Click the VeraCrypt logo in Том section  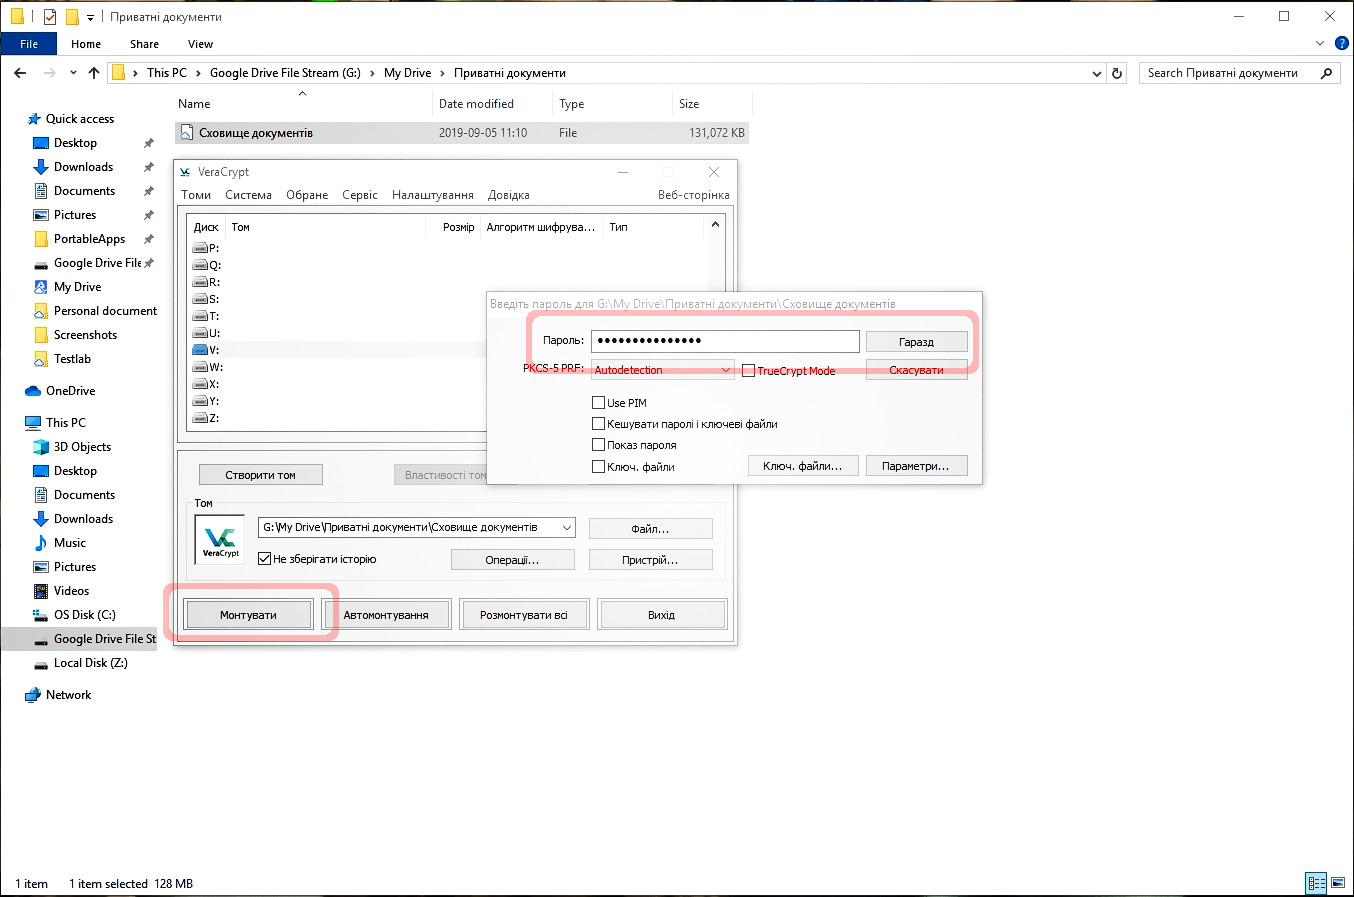(x=220, y=540)
